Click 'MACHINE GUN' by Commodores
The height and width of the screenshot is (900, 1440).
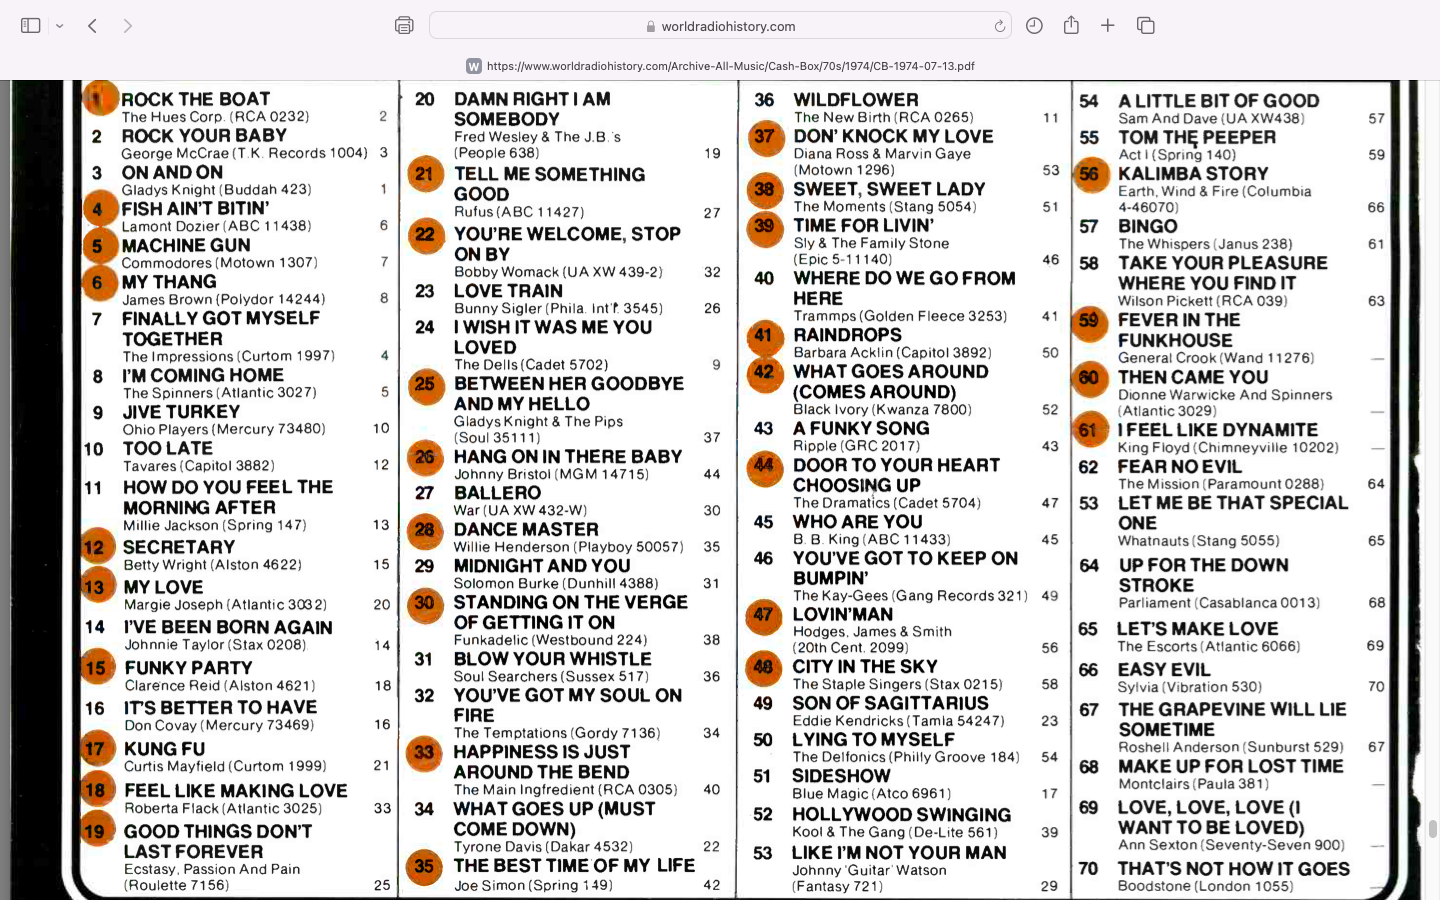[x=186, y=245]
